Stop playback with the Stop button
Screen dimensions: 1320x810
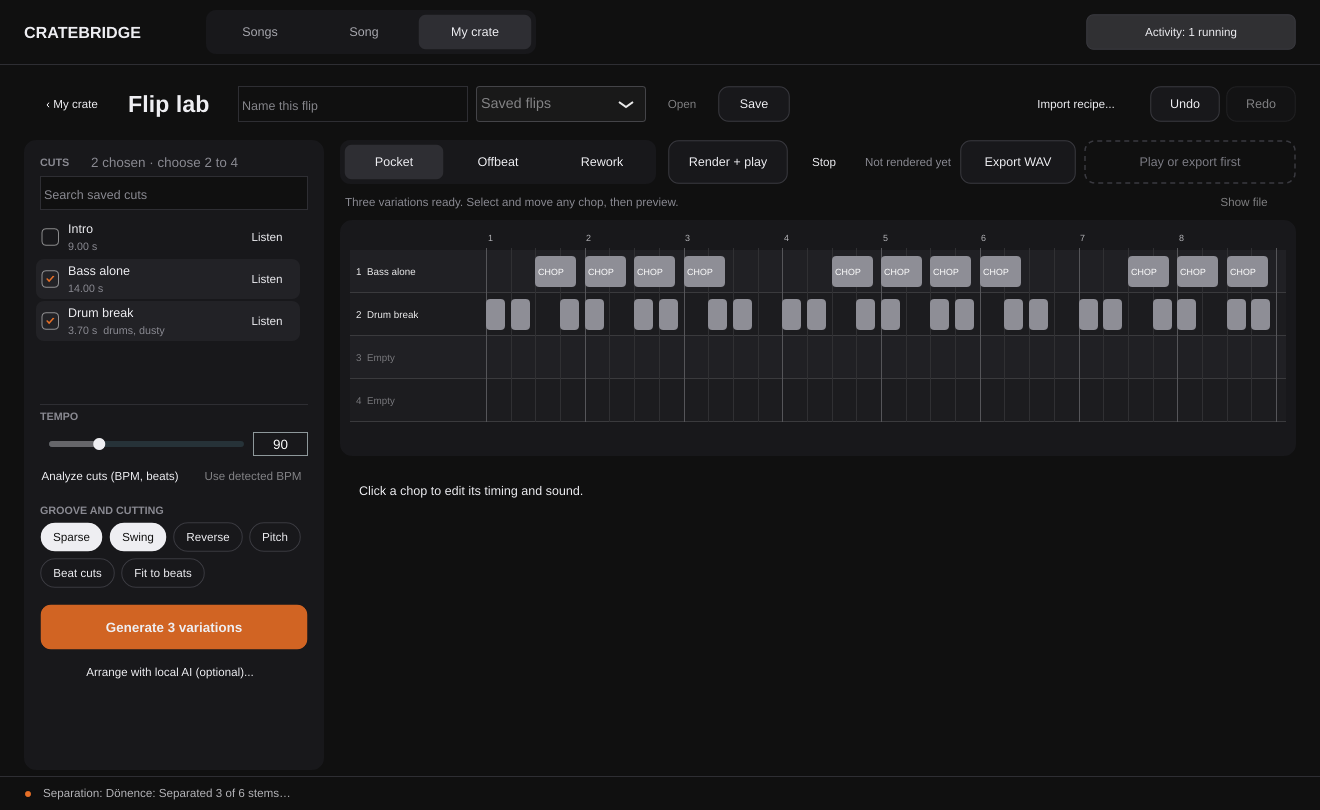824,162
